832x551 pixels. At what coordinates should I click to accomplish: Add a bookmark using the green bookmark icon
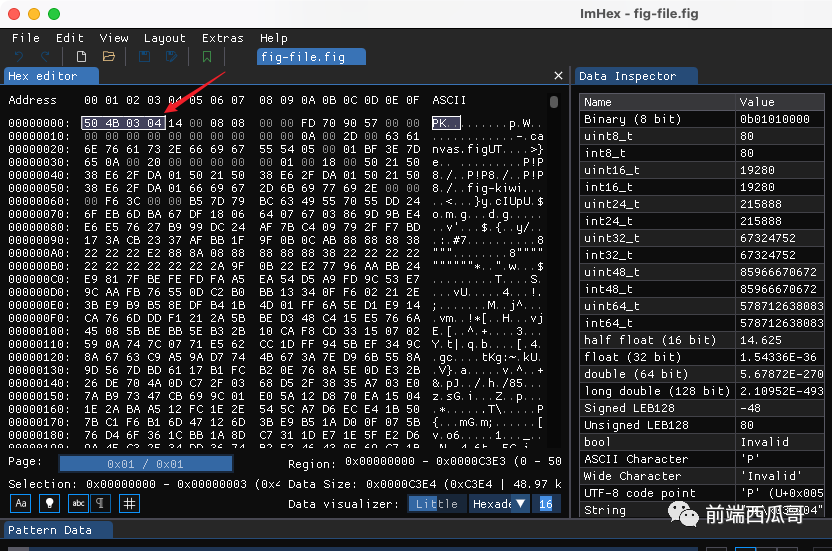pos(207,57)
